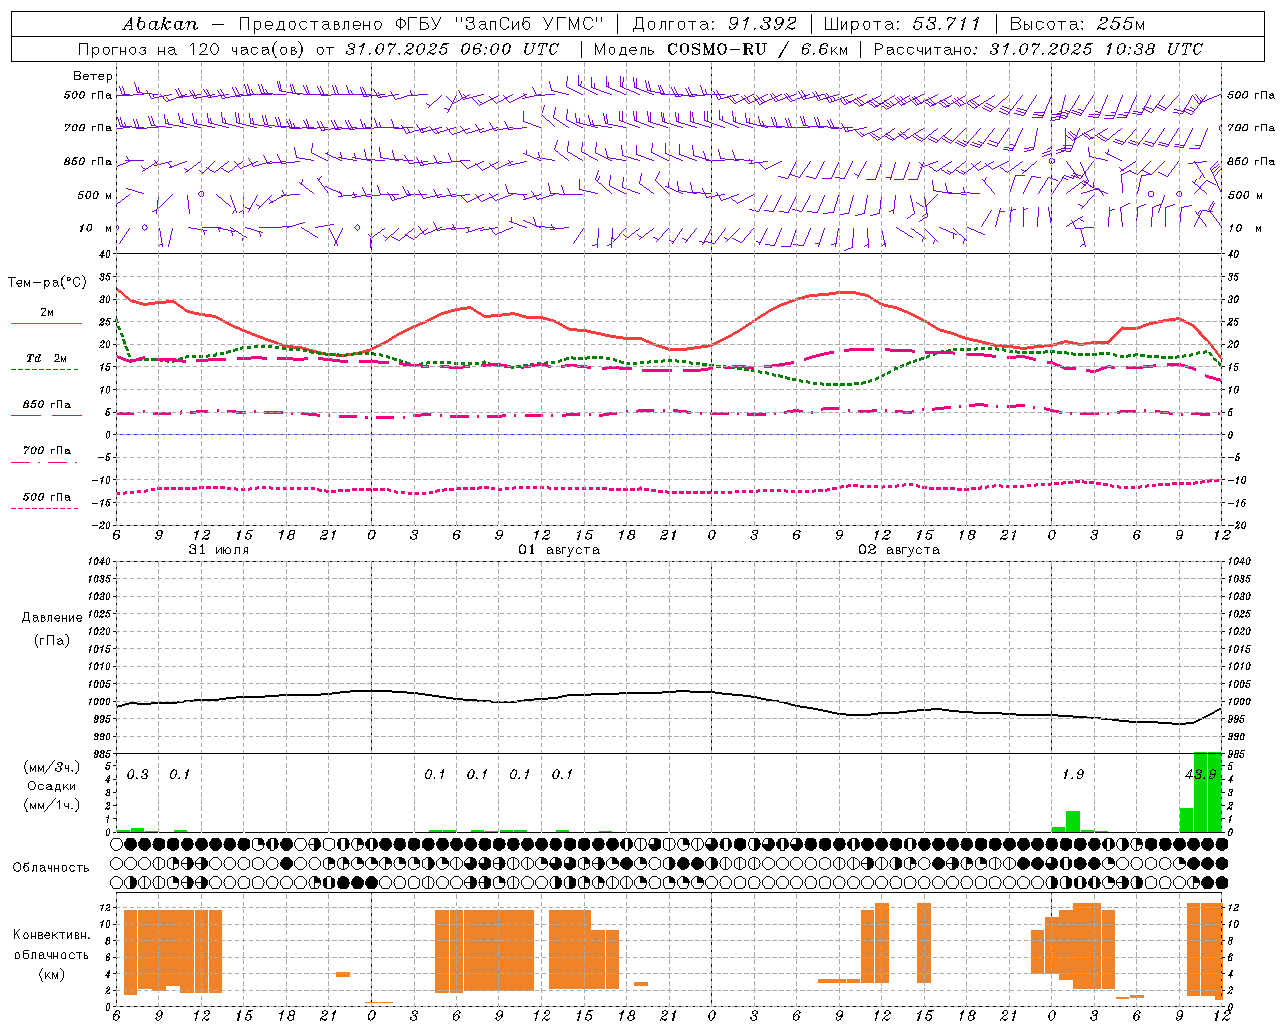Click the (мм/1ч.) precipitation unit label

tap(52, 805)
